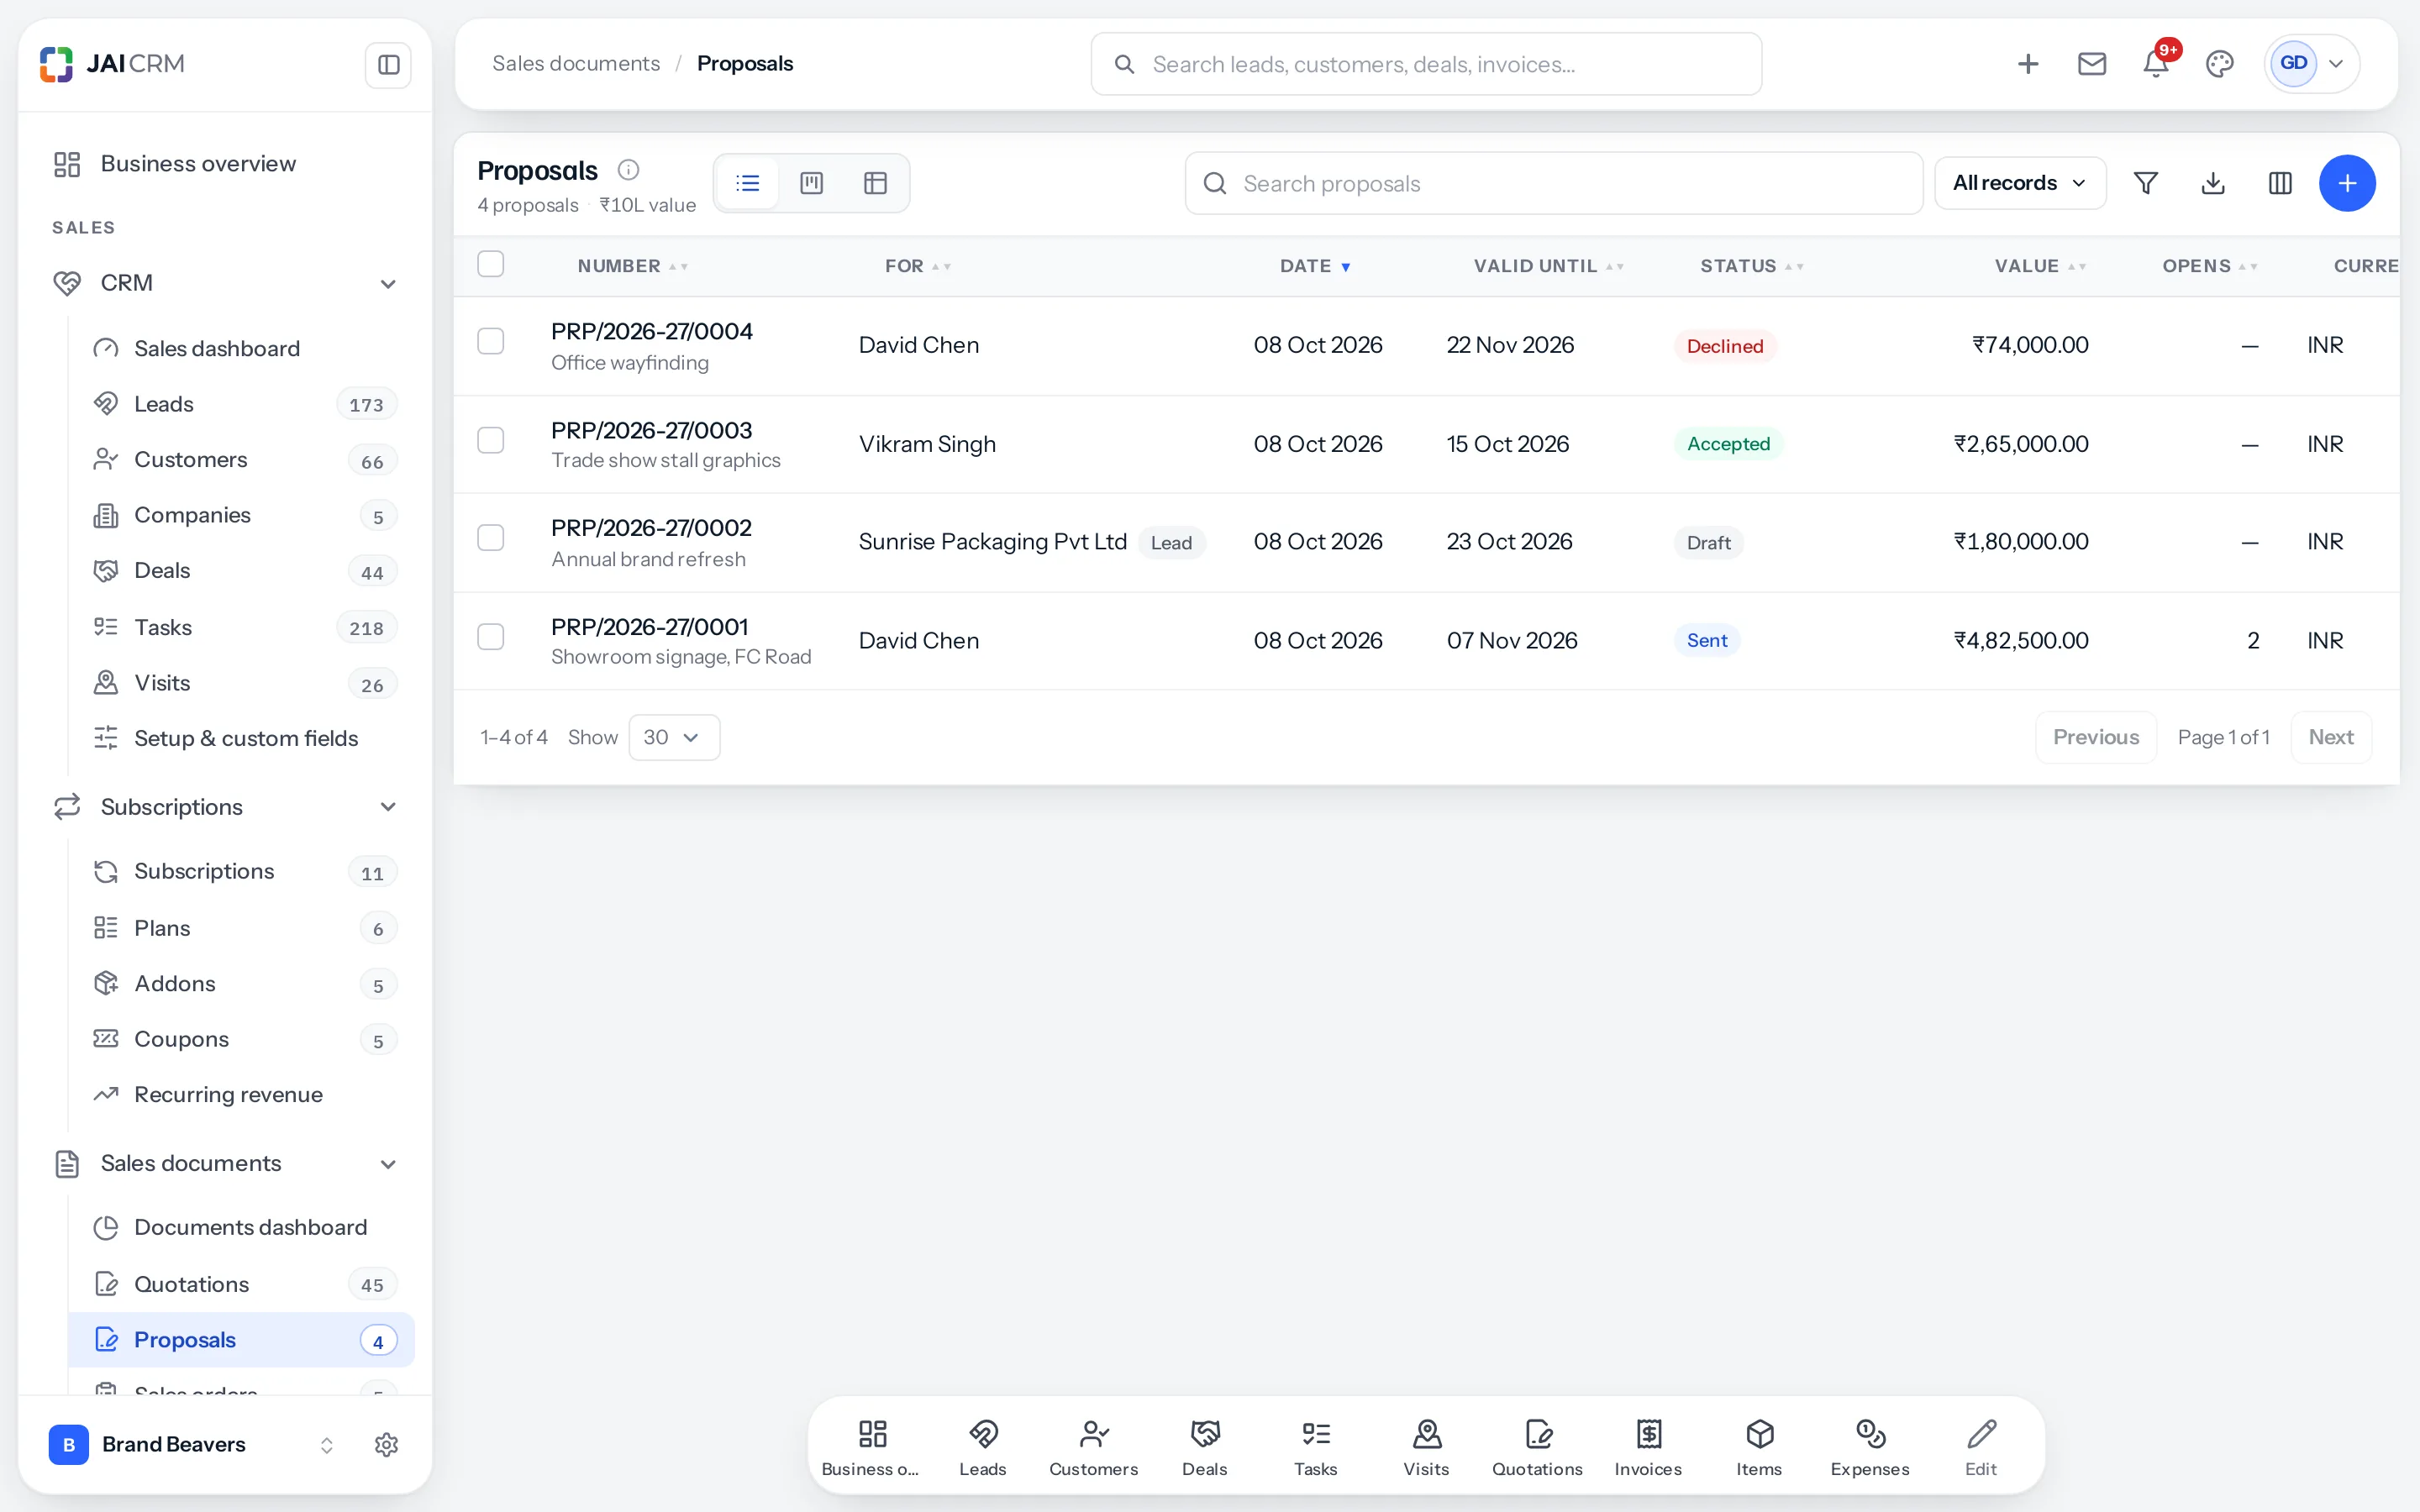Open the theme palette icon
Screen dimensions: 2420x1512
(x=2220, y=64)
